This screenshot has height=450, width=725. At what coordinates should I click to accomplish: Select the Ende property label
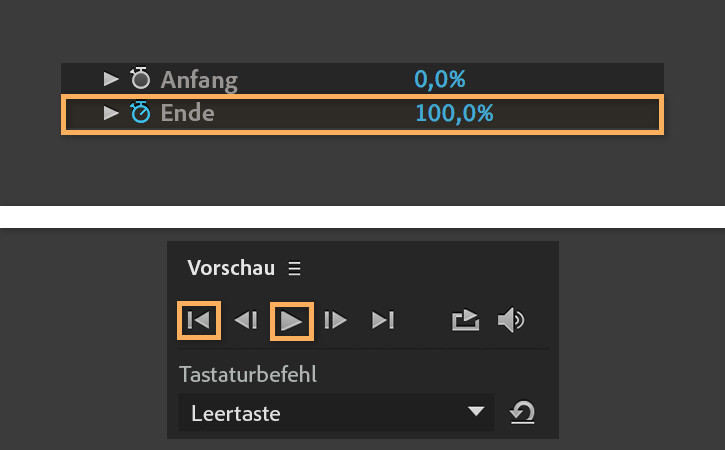tap(187, 113)
